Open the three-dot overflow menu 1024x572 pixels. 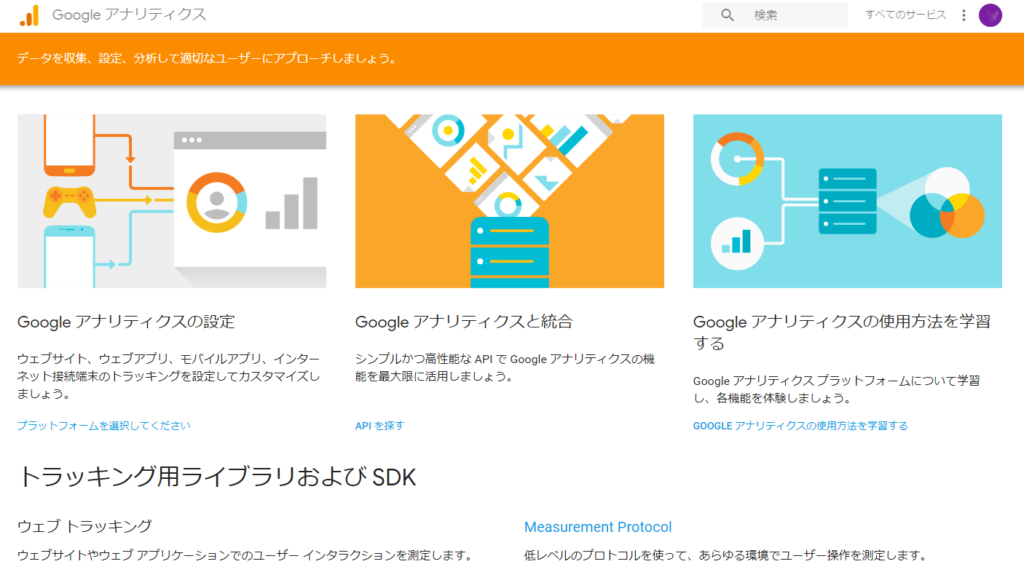[964, 15]
